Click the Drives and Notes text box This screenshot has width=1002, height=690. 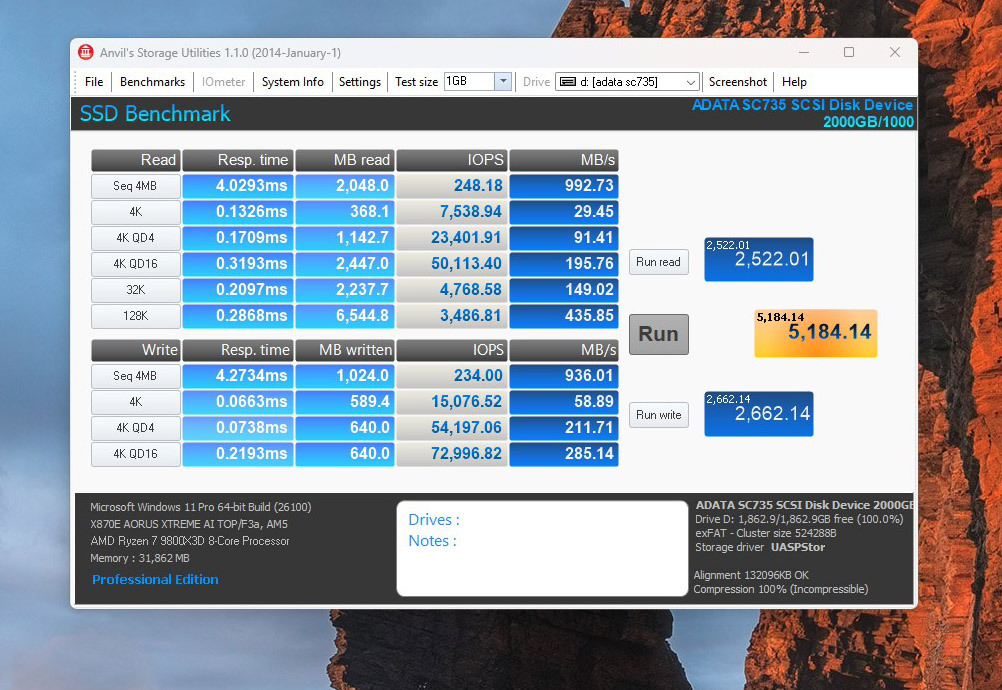coord(542,548)
